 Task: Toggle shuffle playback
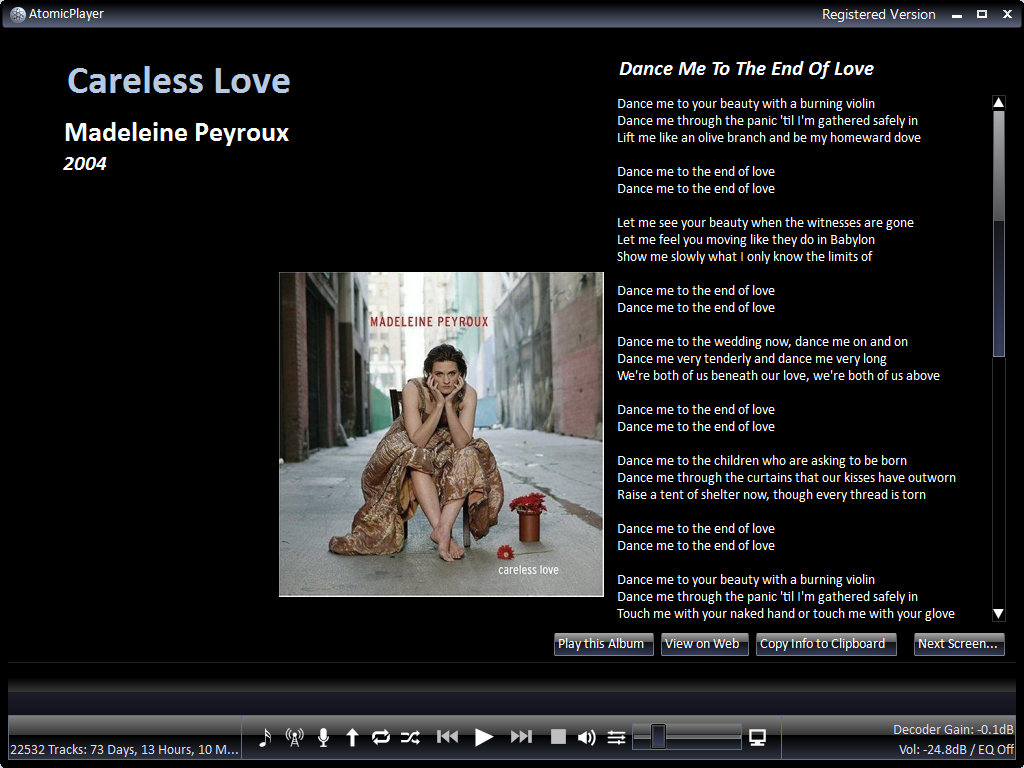[410, 737]
